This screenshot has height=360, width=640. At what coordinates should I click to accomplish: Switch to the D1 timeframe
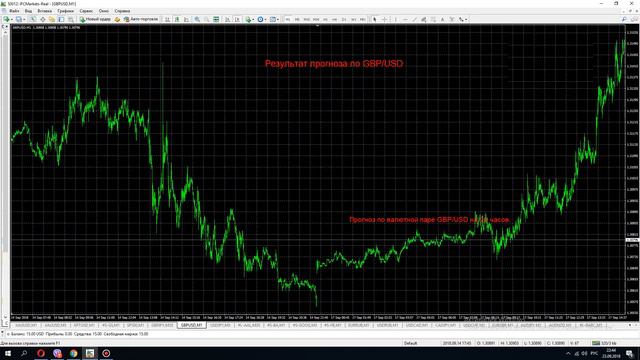(x=344, y=19)
